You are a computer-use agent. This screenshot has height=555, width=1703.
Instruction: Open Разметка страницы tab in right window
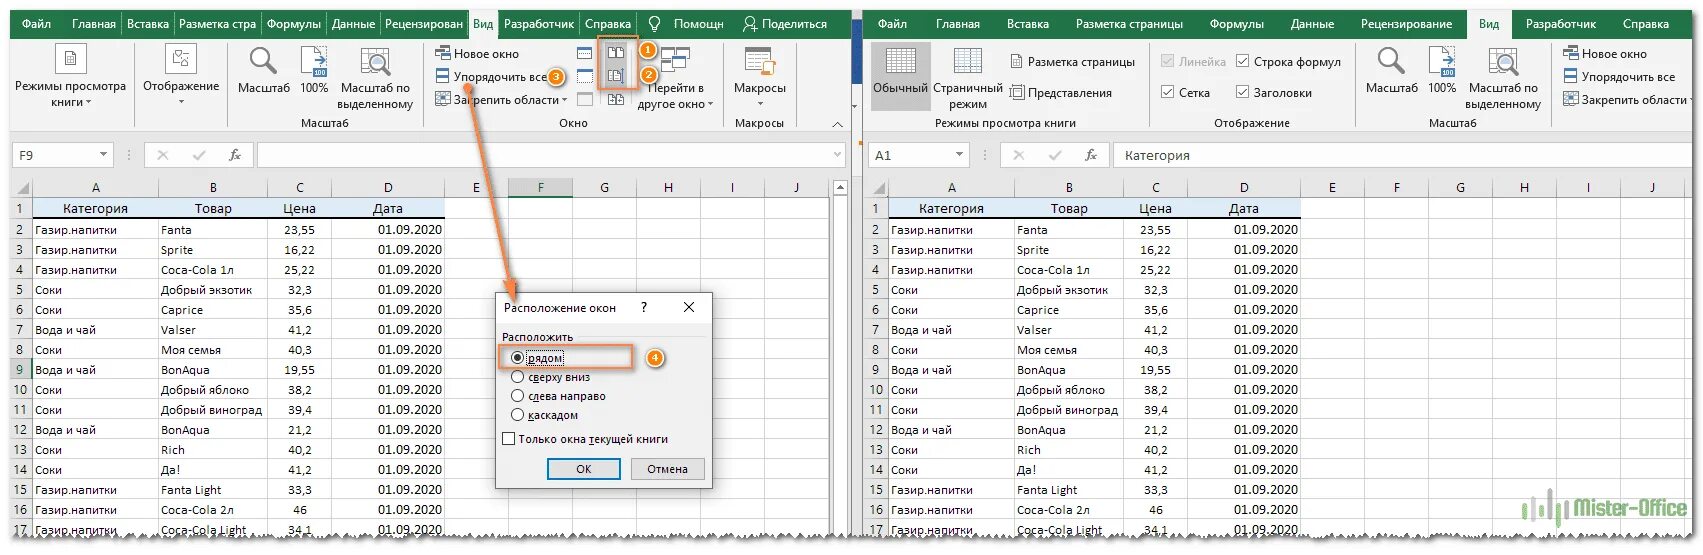click(x=1129, y=23)
